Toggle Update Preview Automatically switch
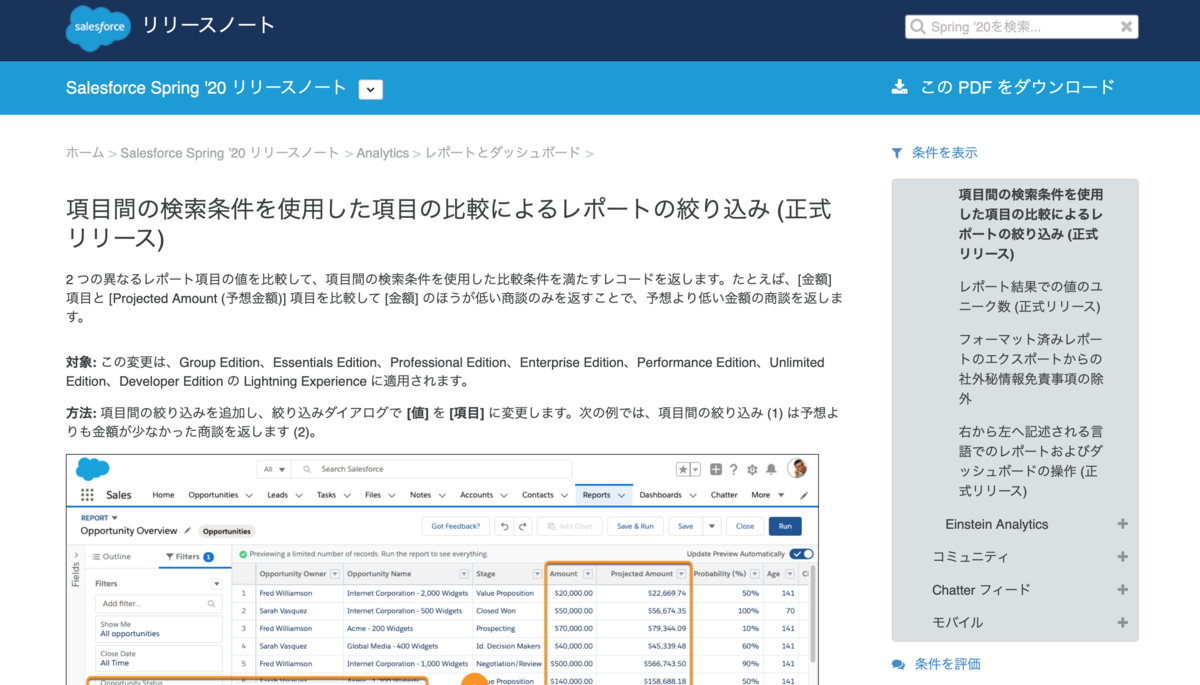This screenshot has height=685, width=1200. [801, 554]
